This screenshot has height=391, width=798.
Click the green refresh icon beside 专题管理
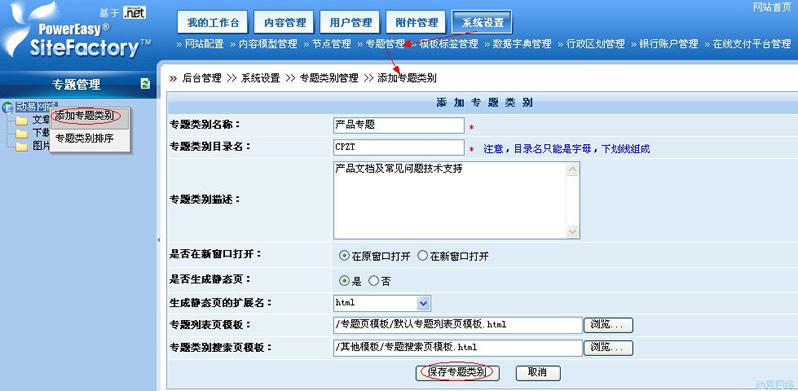tap(146, 84)
